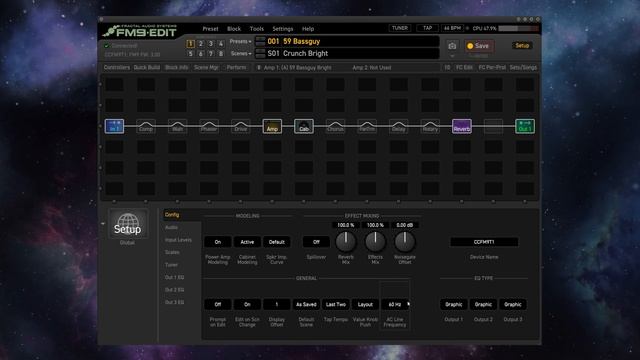Screen dimensions: 640x360
Task: Select the Delay block in the grid
Action: click(x=398, y=127)
